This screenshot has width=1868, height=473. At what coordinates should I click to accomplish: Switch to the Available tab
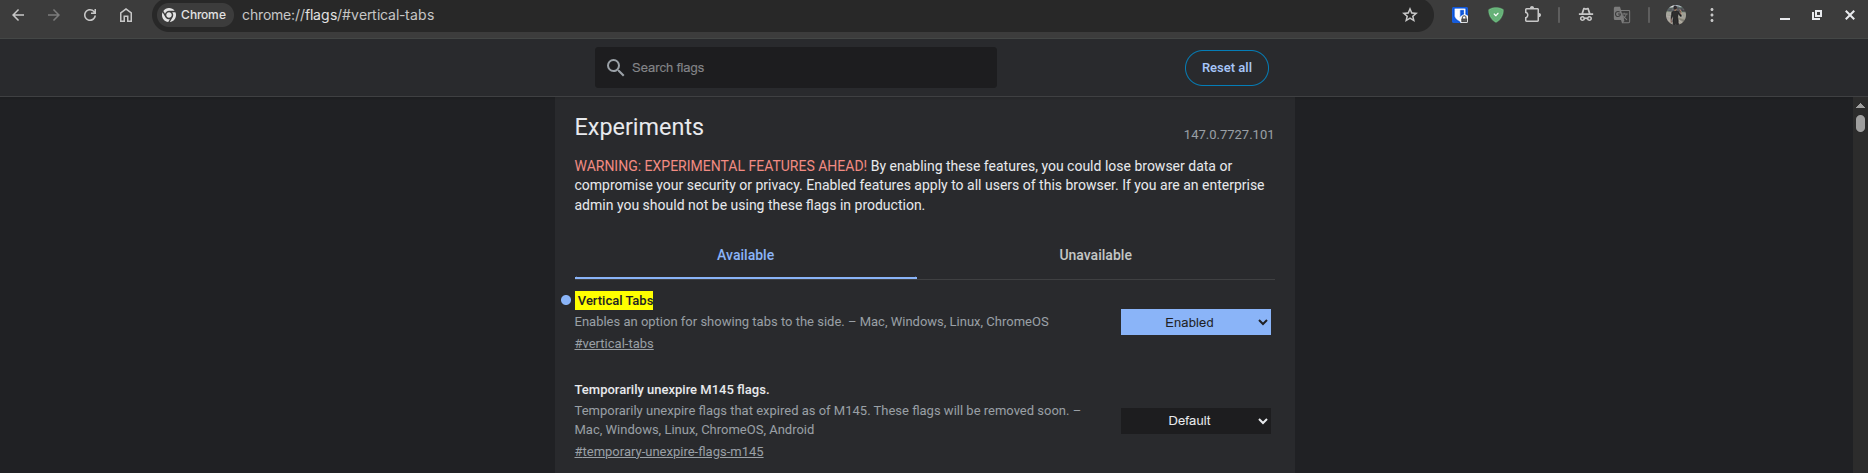tap(745, 255)
